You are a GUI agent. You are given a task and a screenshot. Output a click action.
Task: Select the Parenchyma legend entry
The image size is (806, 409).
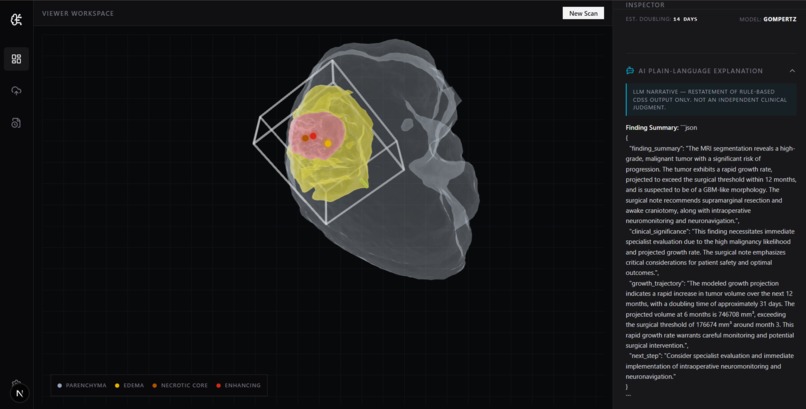point(82,385)
